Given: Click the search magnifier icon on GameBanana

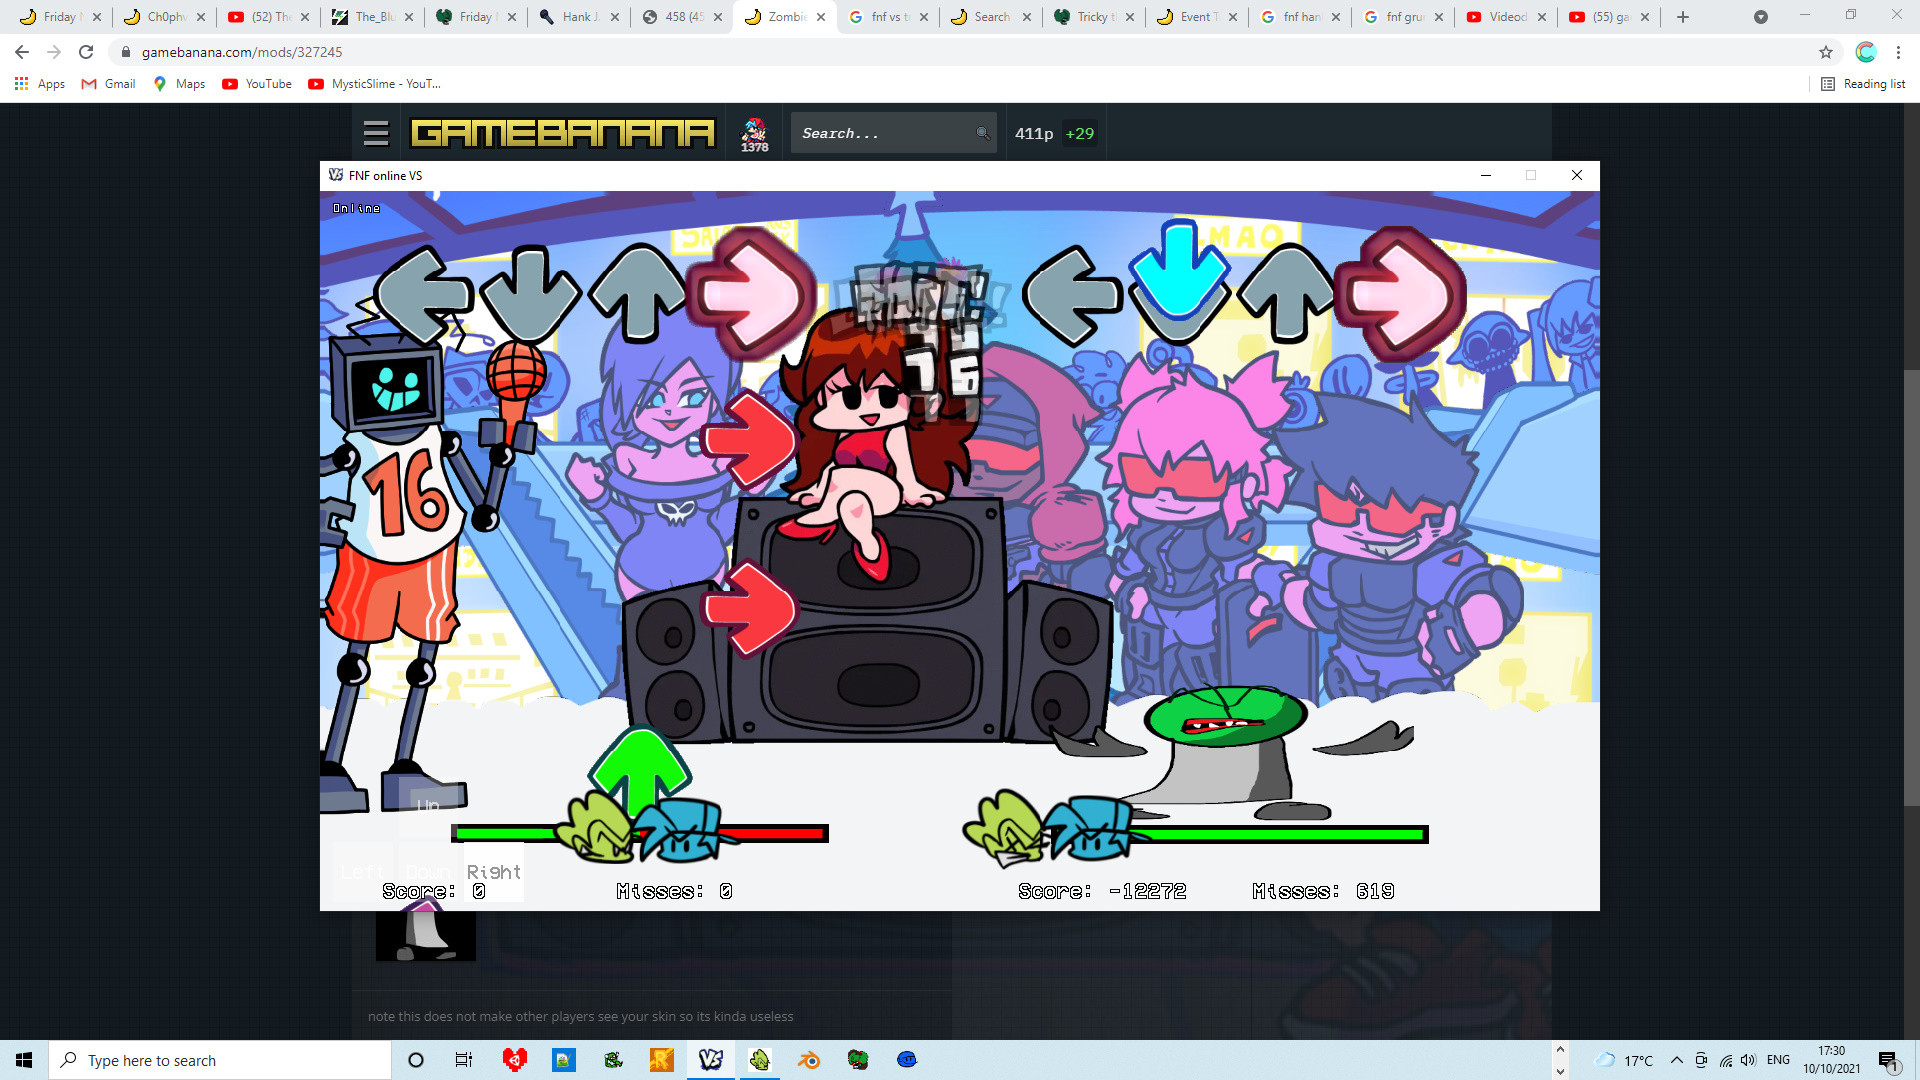Looking at the screenshot, I should (x=981, y=132).
